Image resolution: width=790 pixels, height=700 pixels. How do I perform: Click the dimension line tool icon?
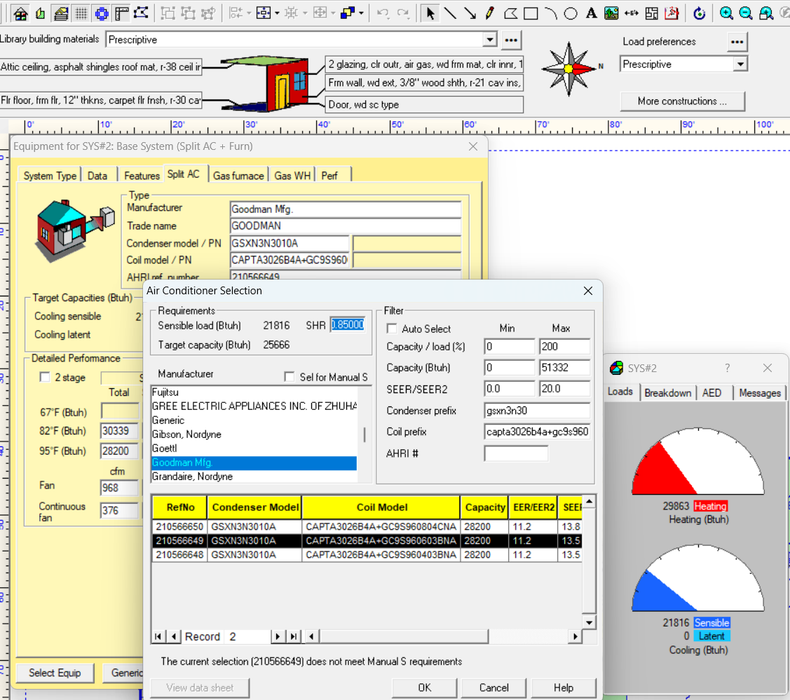pos(631,14)
